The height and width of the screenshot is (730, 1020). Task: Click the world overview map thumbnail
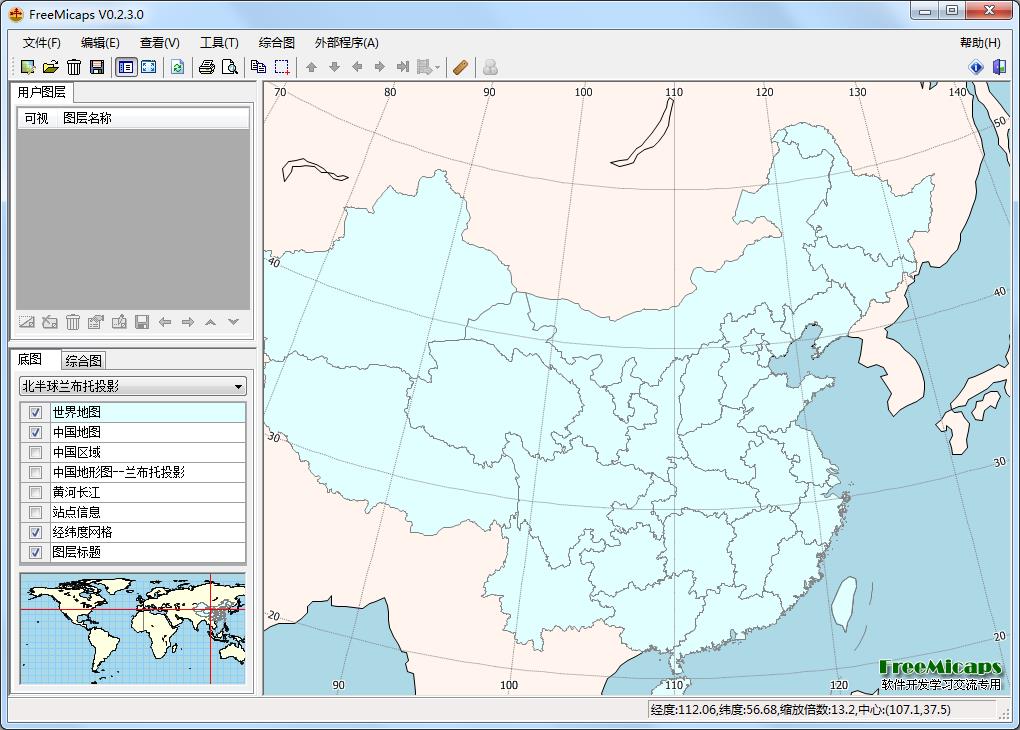click(x=133, y=629)
